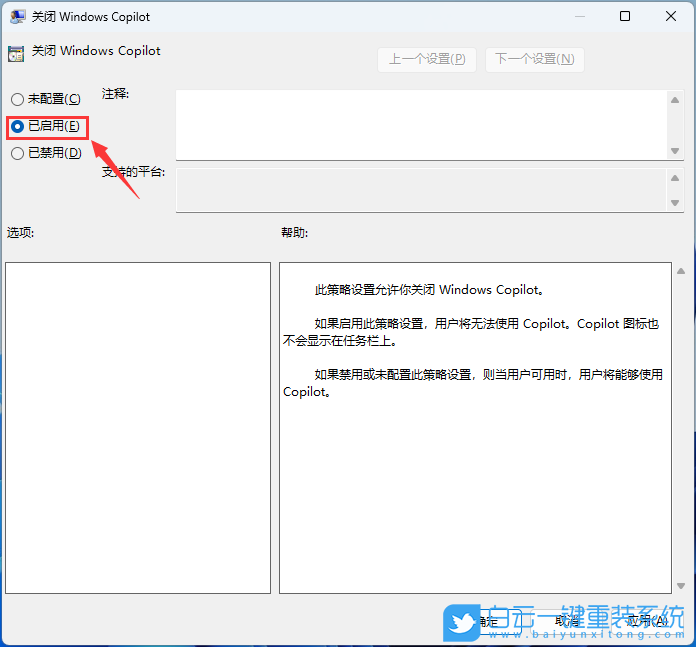Click the 下一个设置(N) button
696x647 pixels.
pyautogui.click(x=534, y=59)
